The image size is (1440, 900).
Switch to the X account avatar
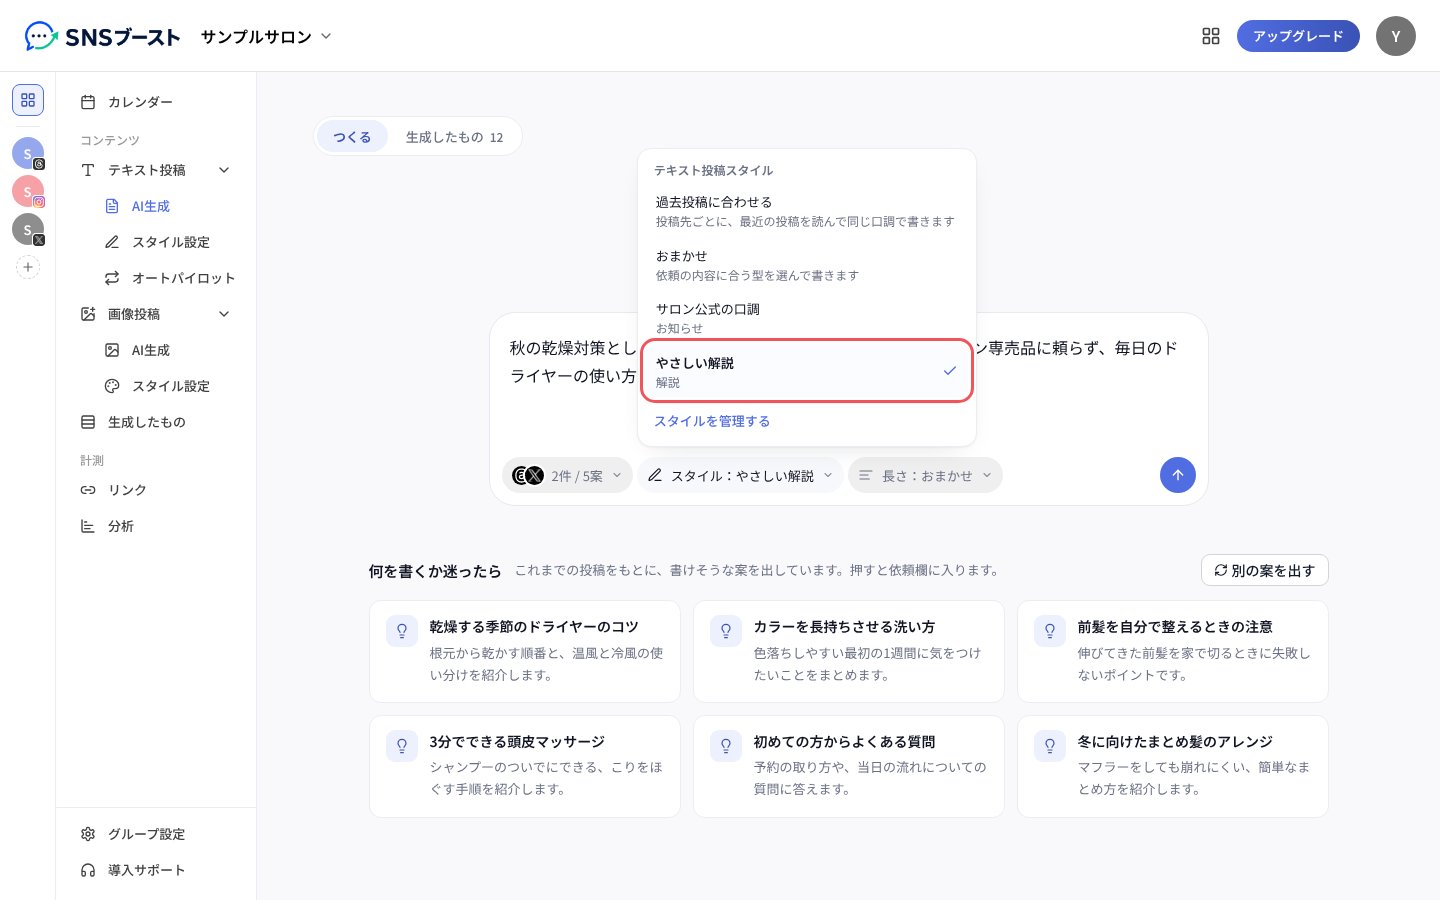28,229
